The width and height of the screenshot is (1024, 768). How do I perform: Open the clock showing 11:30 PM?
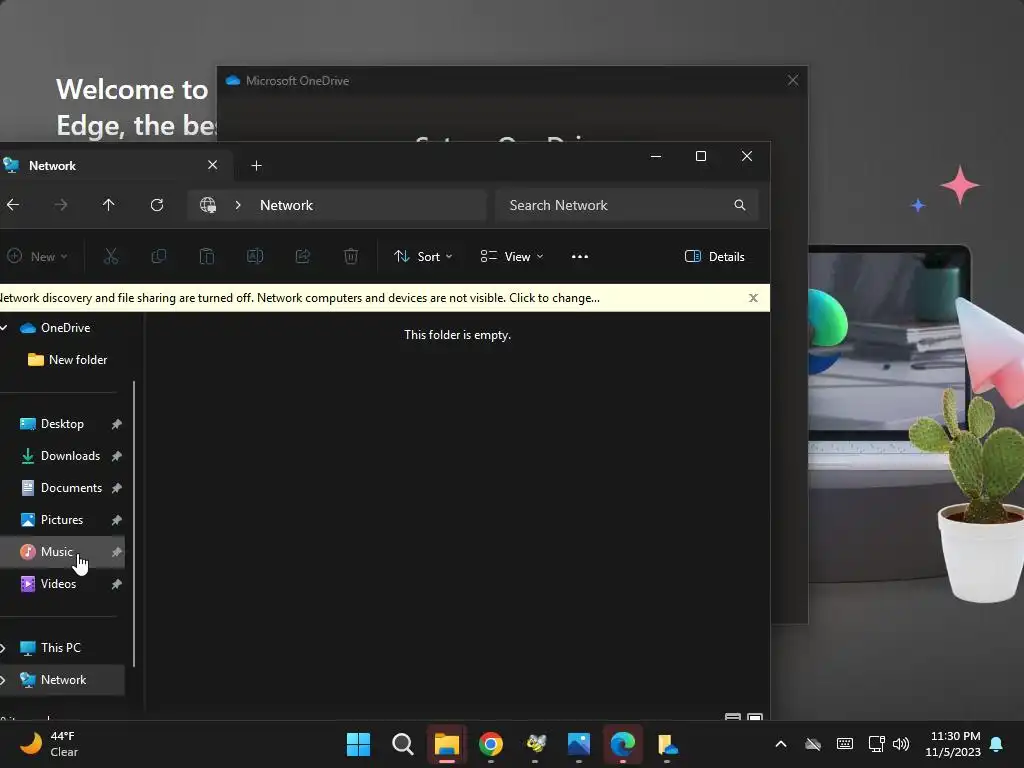[953, 744]
